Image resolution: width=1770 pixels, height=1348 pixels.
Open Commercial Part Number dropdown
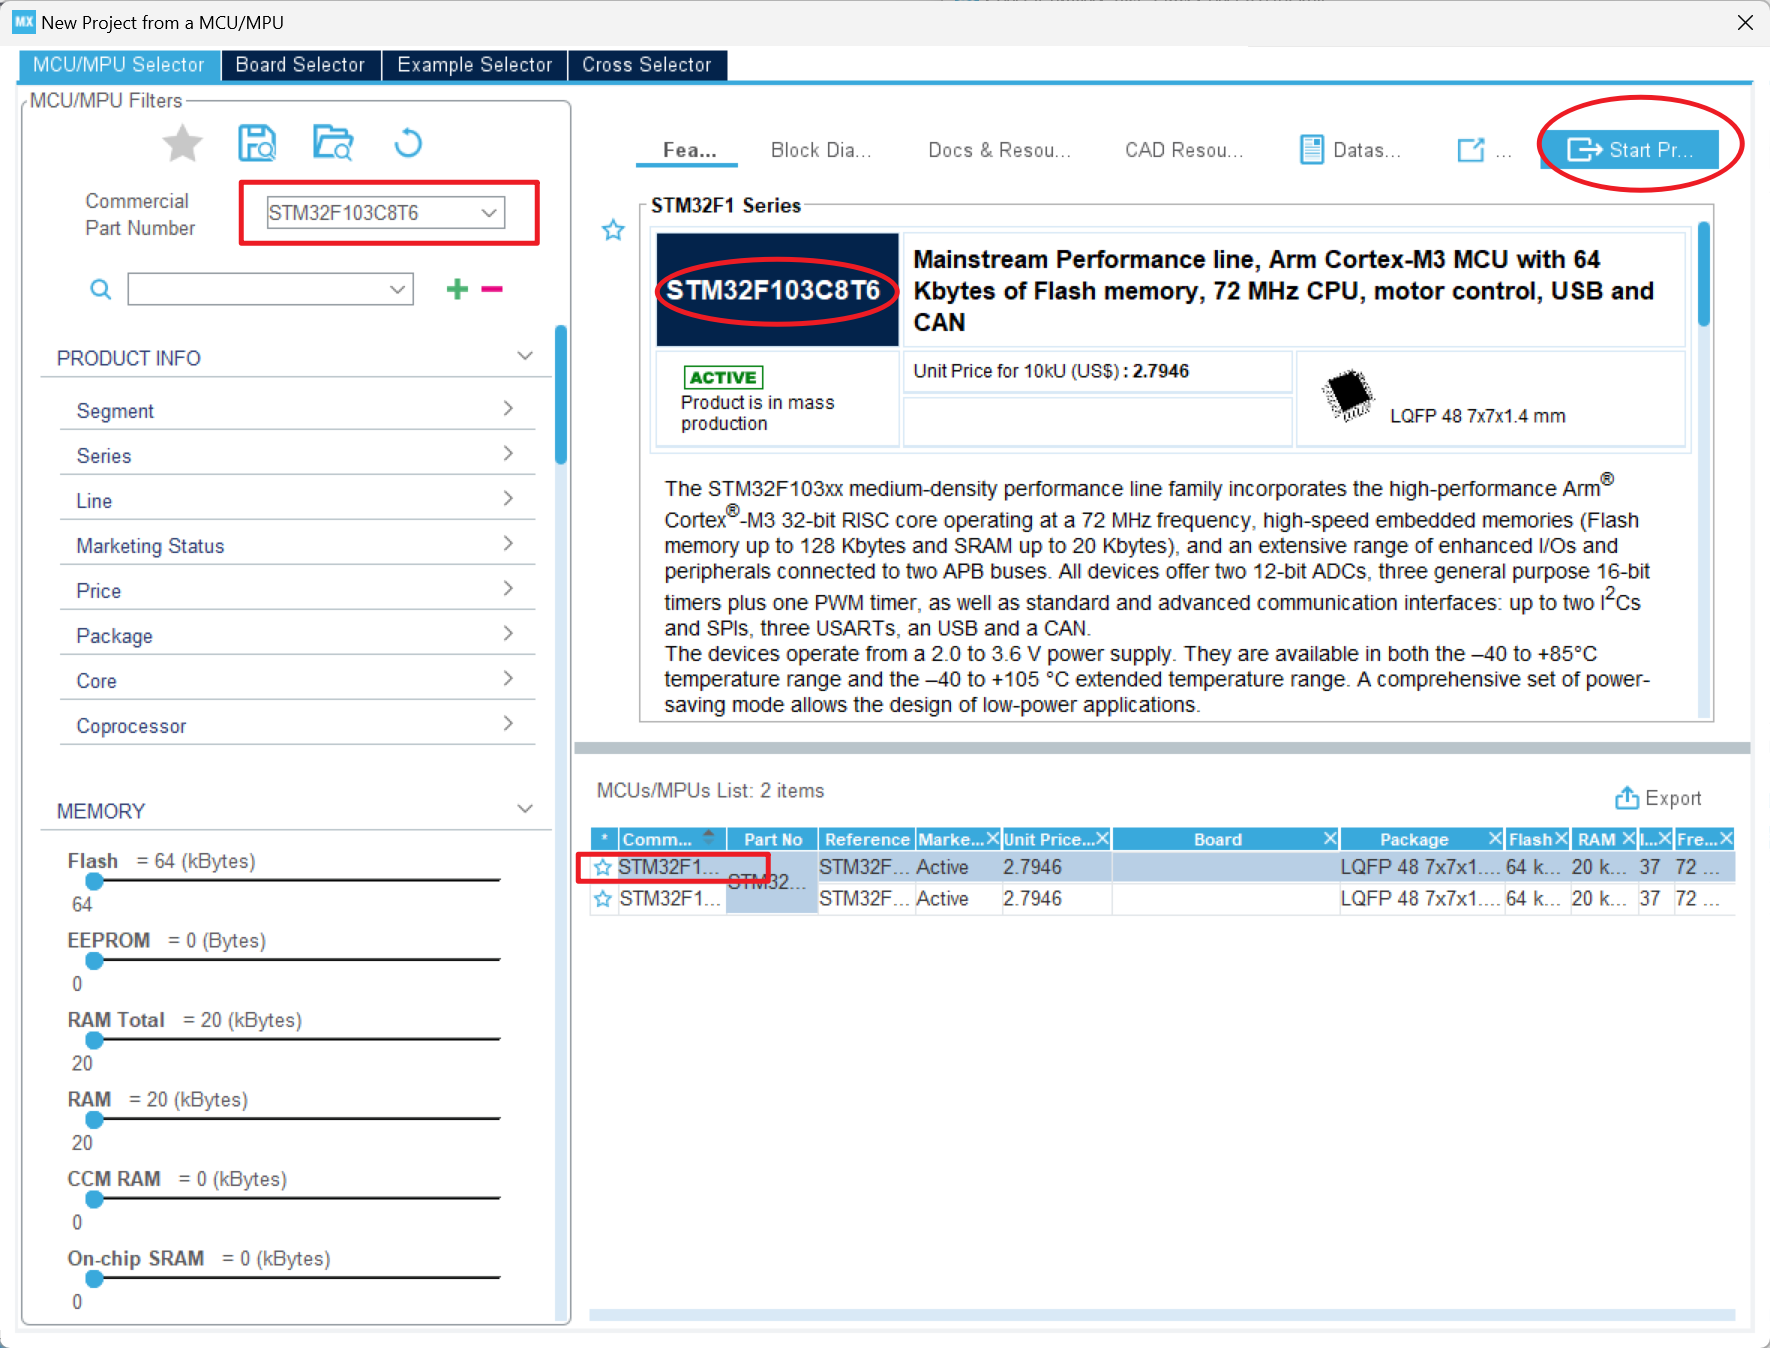(x=489, y=212)
